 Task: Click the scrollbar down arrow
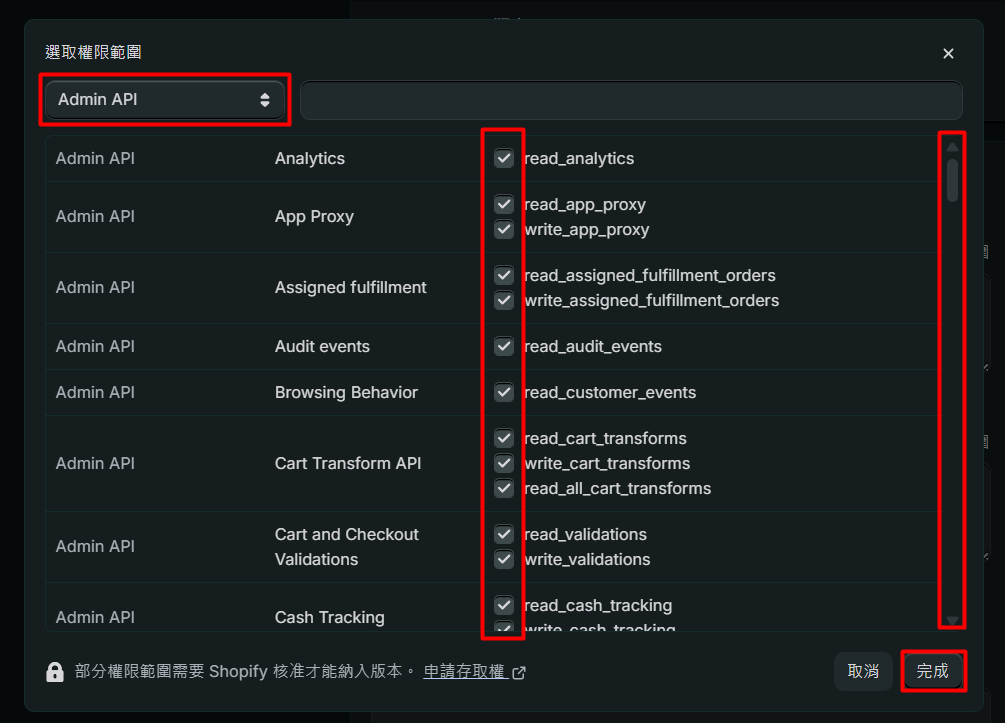click(952, 620)
